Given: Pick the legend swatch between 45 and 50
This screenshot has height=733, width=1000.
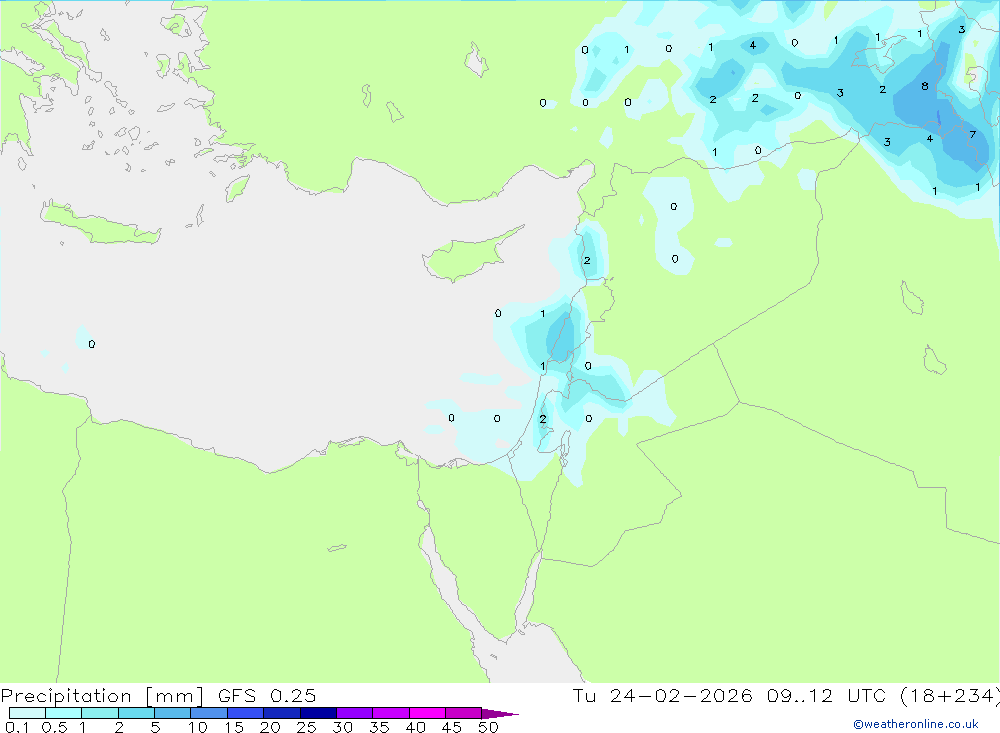Looking at the screenshot, I should pyautogui.click(x=463, y=713).
